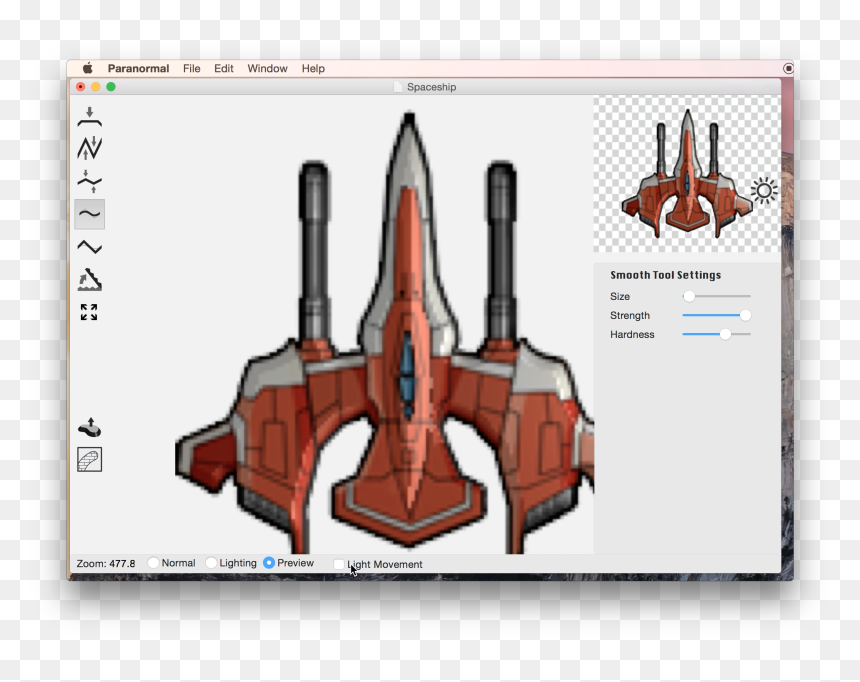Click the green zoom window button
Image resolution: width=860 pixels, height=682 pixels.
(x=111, y=87)
